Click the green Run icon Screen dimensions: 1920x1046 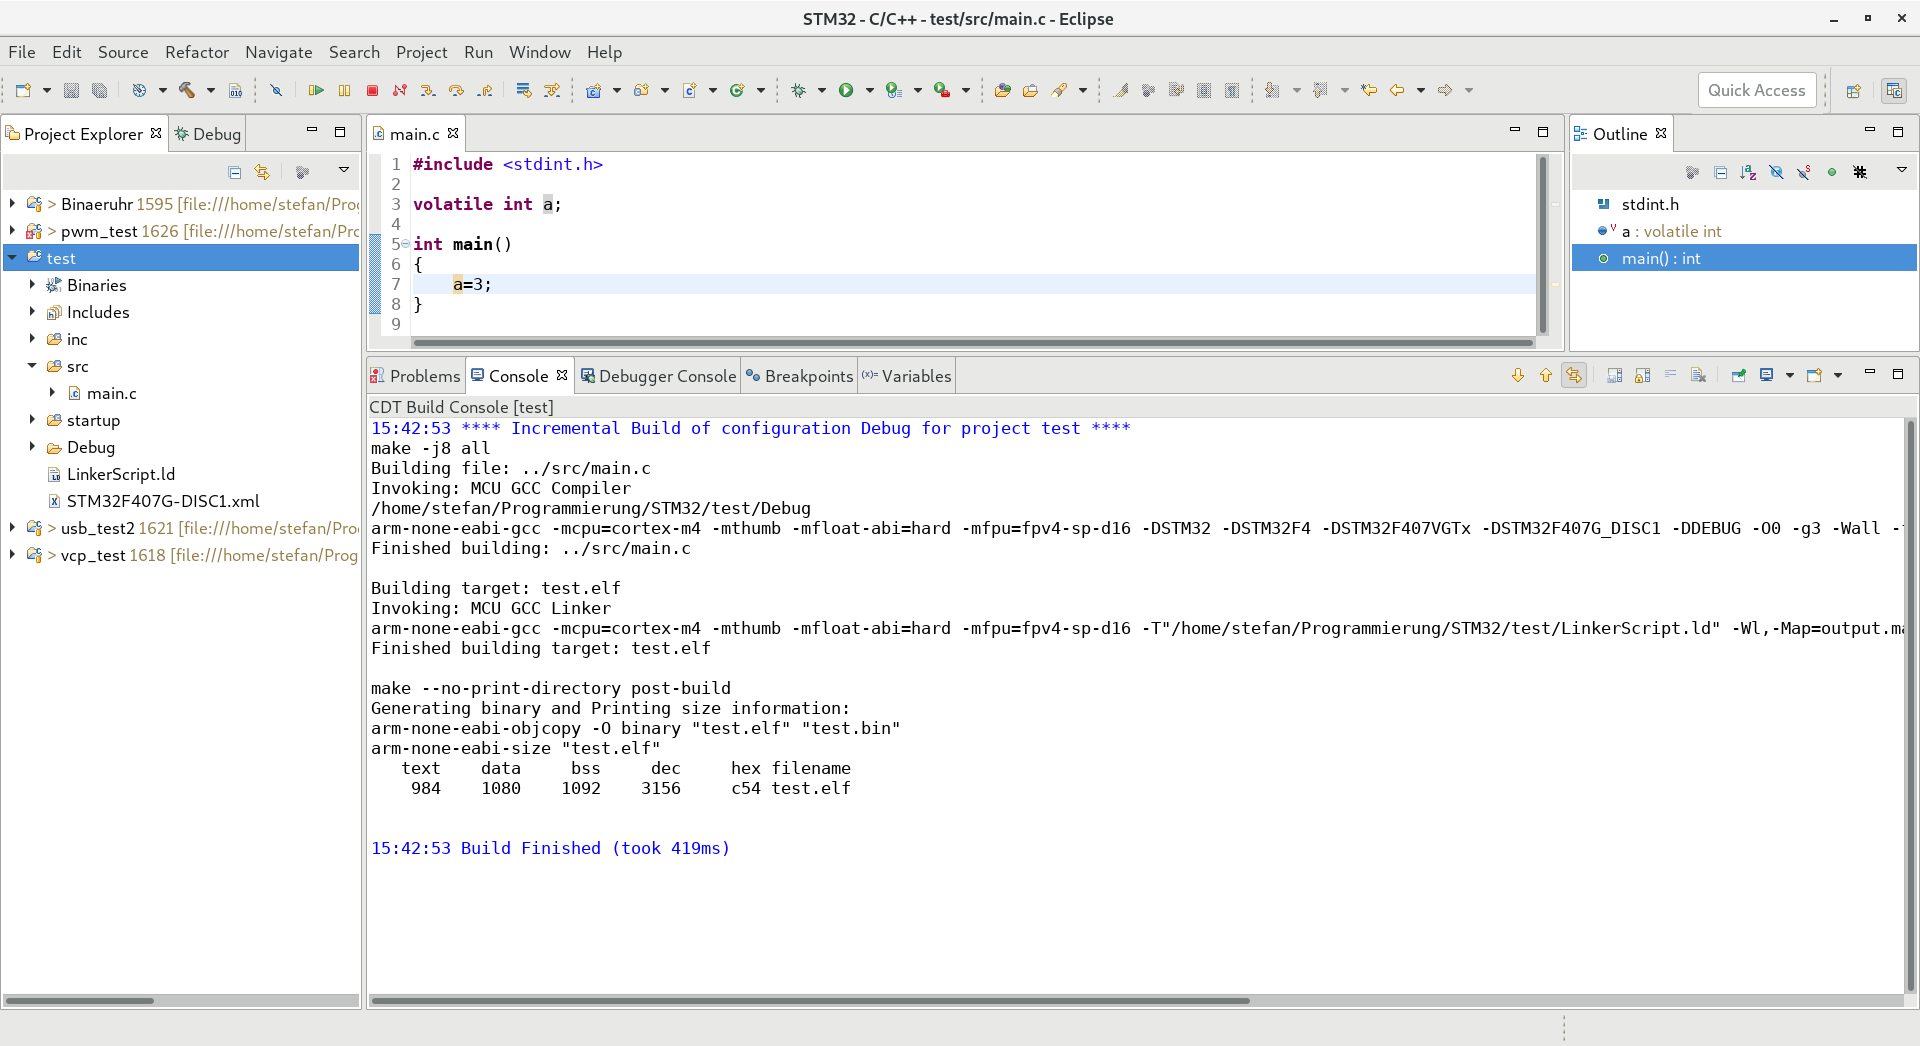846,90
